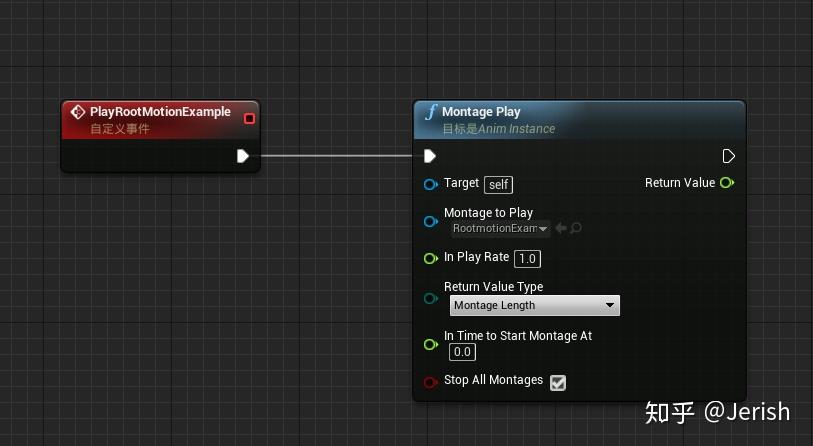This screenshot has width=813, height=446.
Task: Click the Montage to Play input pin
Action: coord(430,221)
